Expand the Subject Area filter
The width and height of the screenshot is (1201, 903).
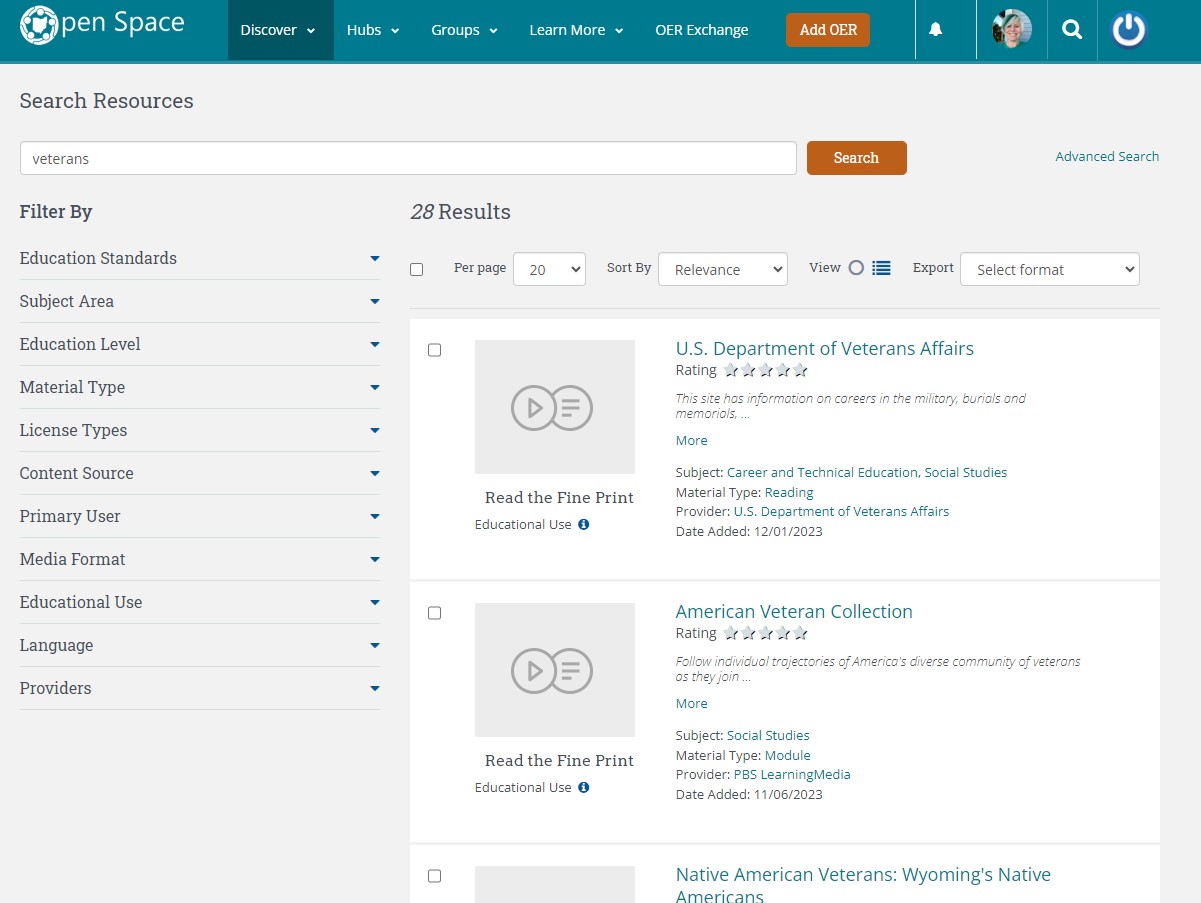pos(200,301)
